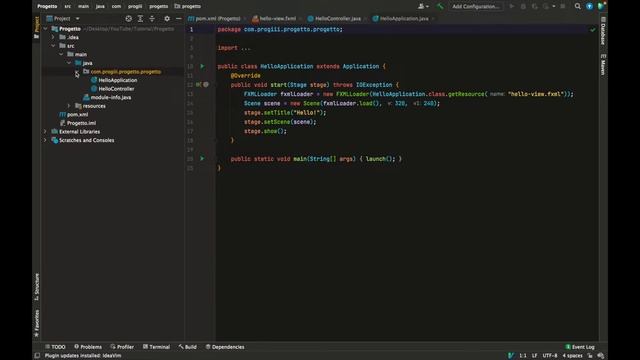Click the UTF-8 encoding in status bar
Viewport: 640px width, 360px height.
coord(549,356)
